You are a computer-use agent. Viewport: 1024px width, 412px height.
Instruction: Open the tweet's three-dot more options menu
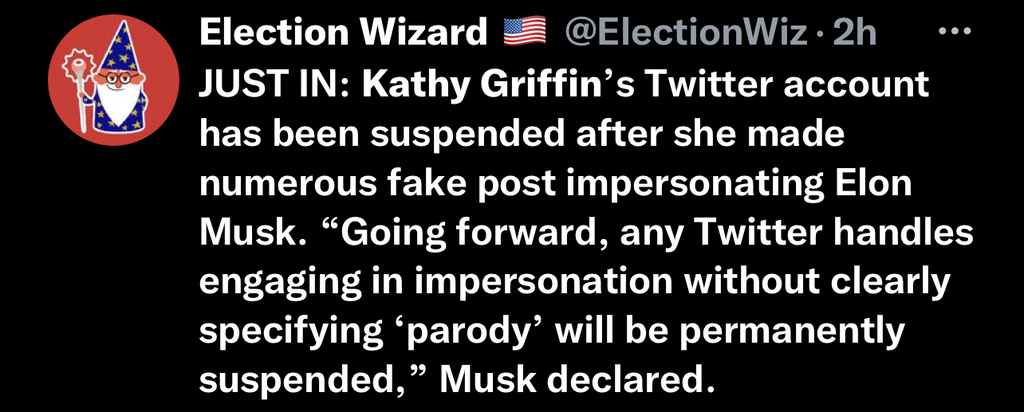955,31
